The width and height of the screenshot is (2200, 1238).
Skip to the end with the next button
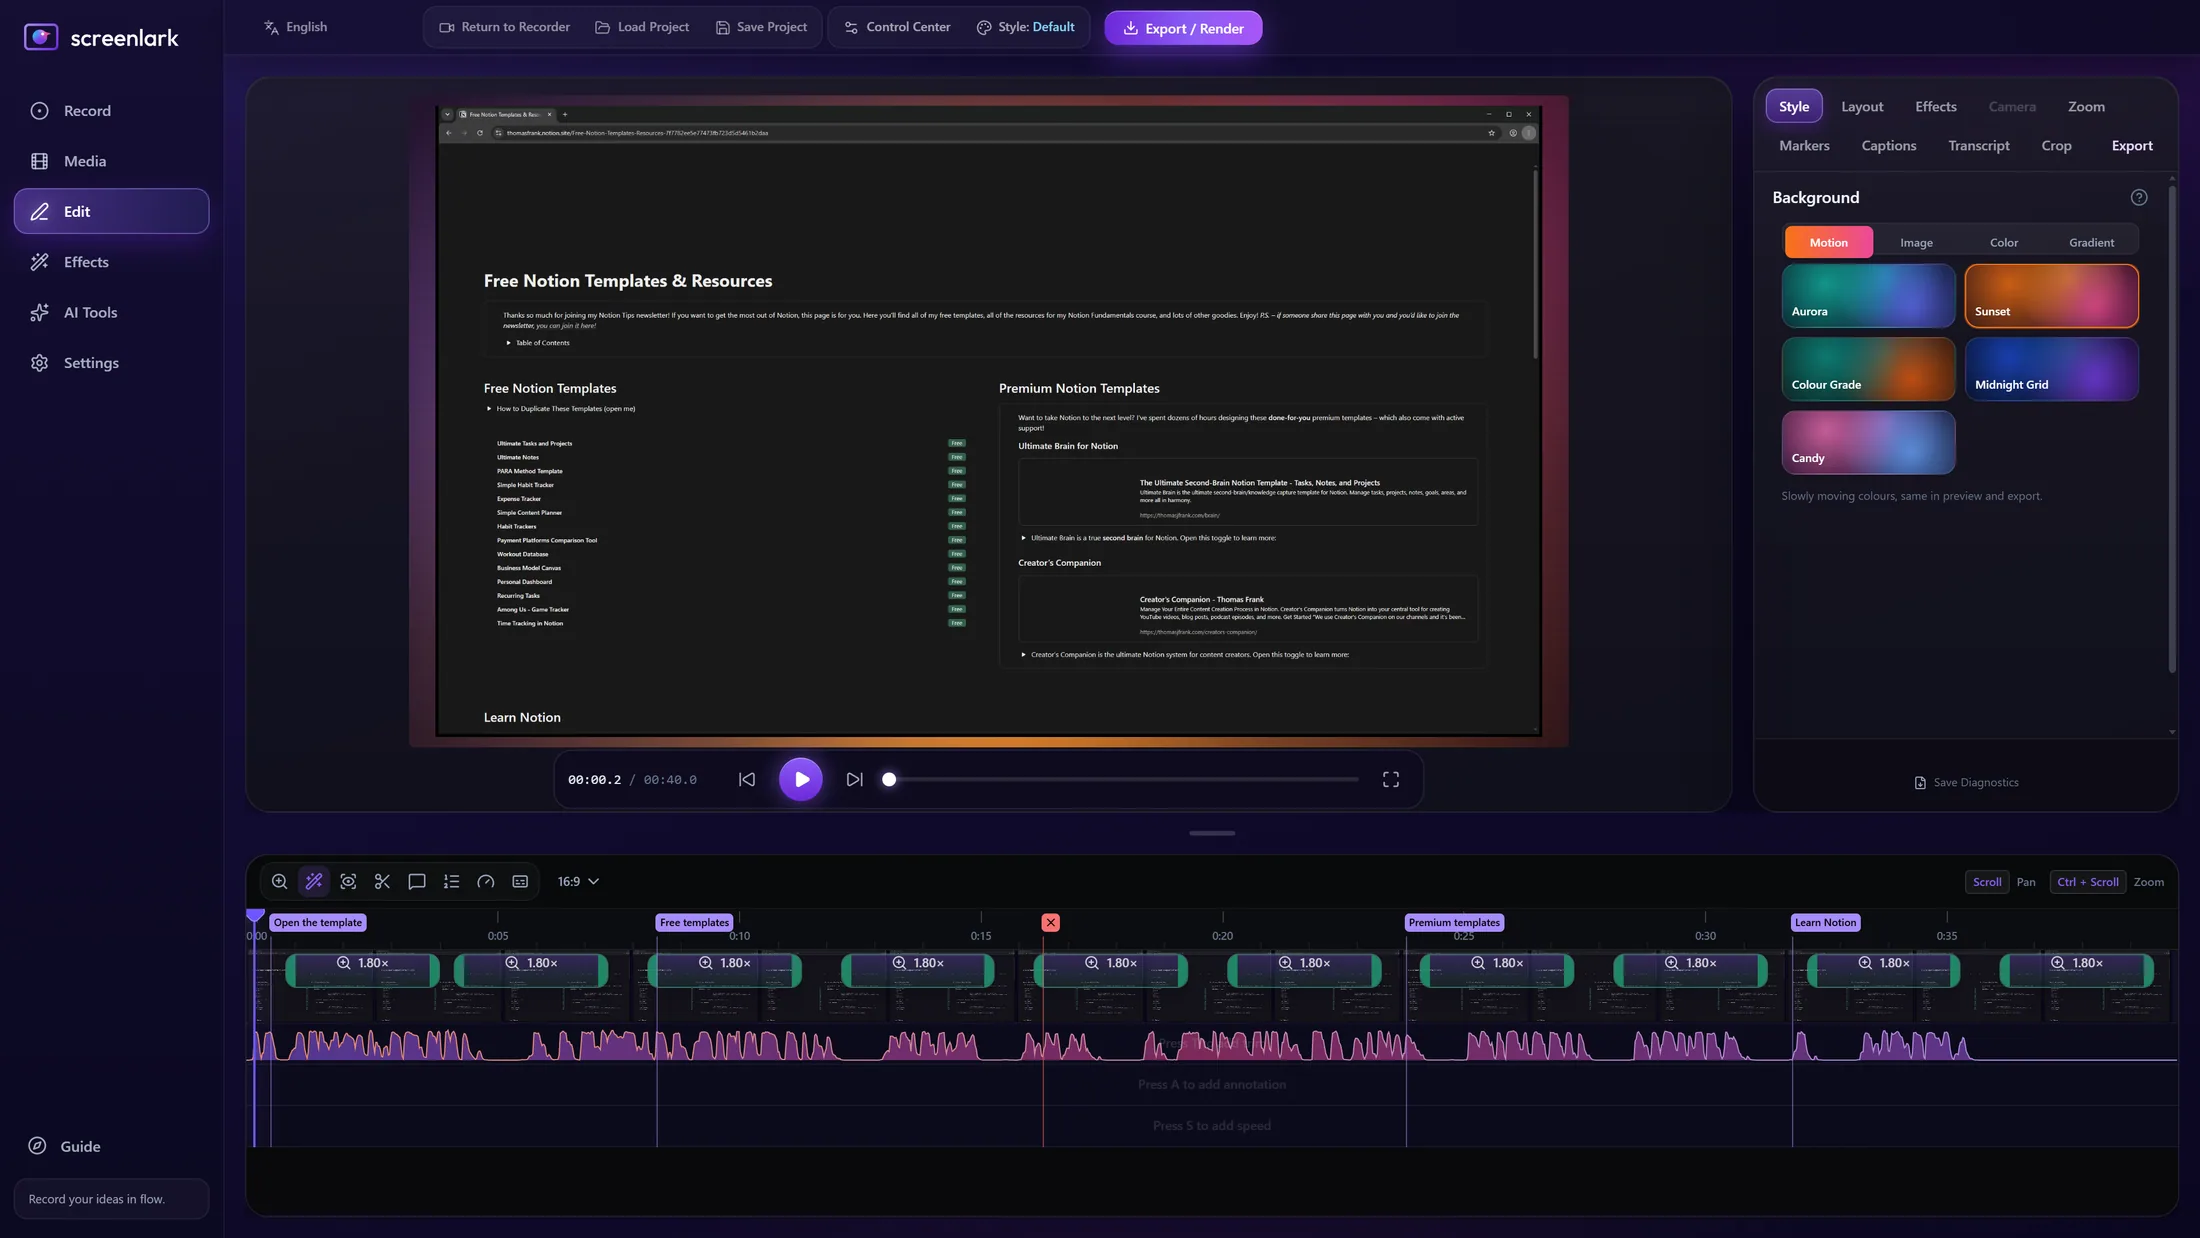pos(854,780)
